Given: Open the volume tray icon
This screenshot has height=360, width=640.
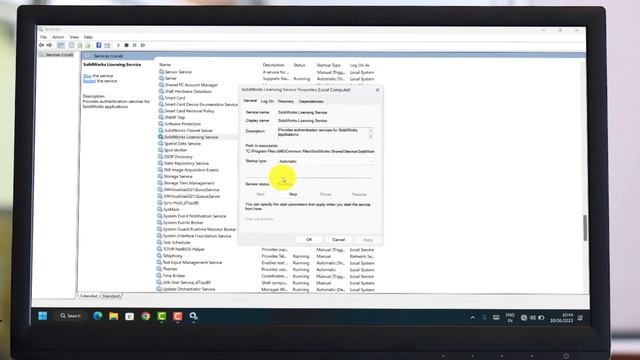Looking at the screenshot, I should (x=533, y=318).
